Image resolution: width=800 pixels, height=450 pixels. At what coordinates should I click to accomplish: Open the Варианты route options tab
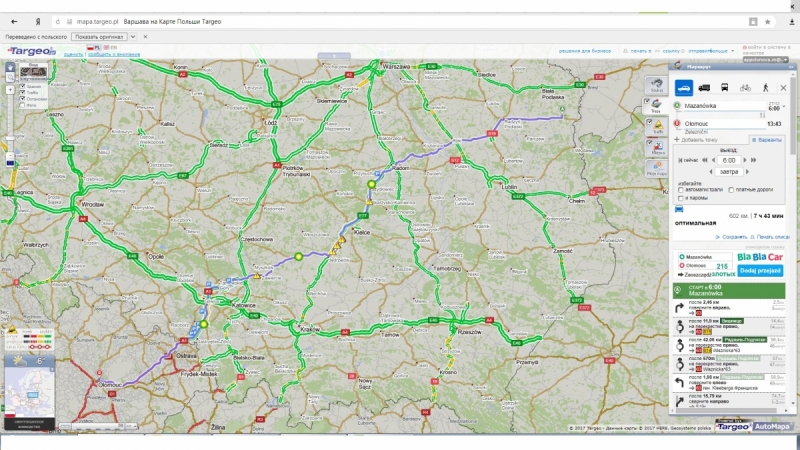pyautogui.click(x=768, y=140)
